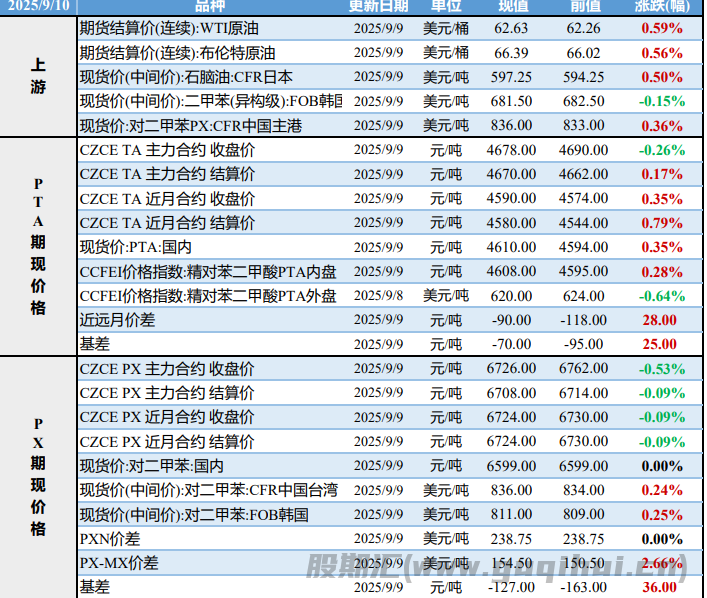The width and height of the screenshot is (707, 598).
Task: Select the -0.53% change cell
Action: click(x=662, y=368)
